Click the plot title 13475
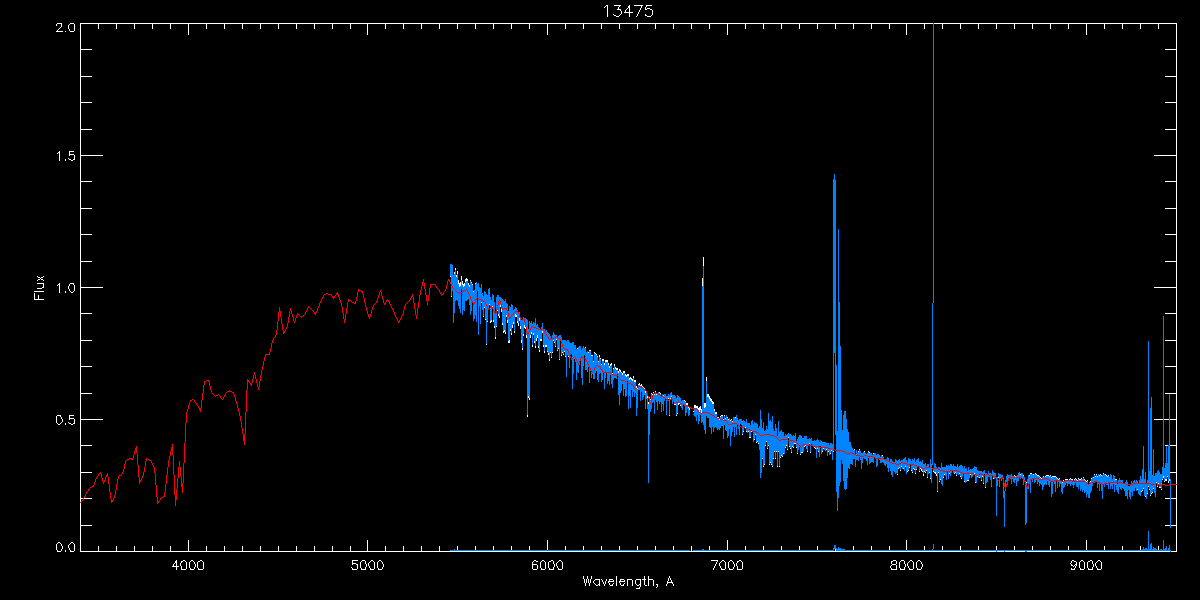 [x=628, y=11]
